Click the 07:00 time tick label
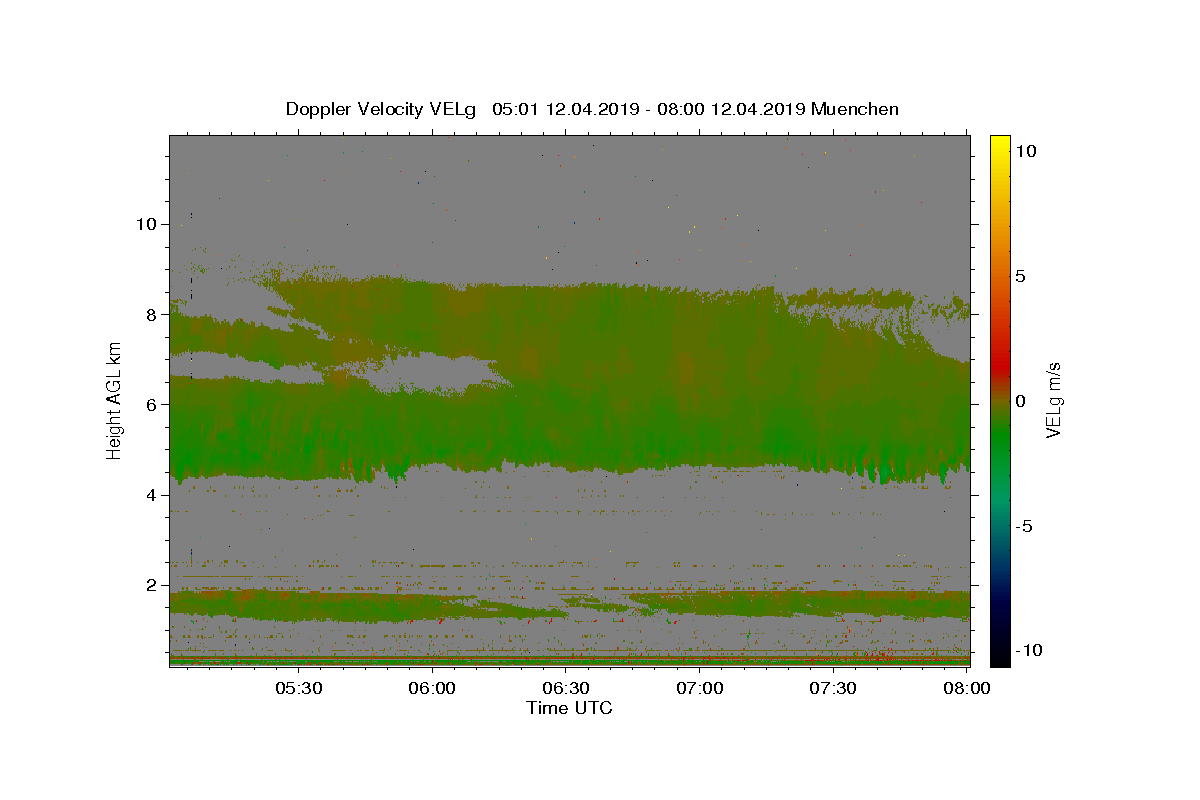Image resolution: width=1200 pixels, height=800 pixels. (x=699, y=688)
